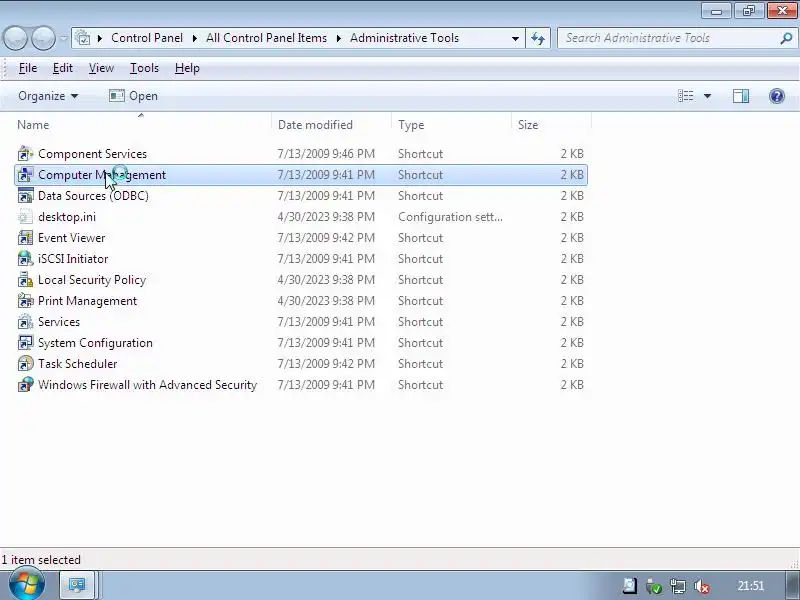The height and width of the screenshot is (600, 800).
Task: Open the View menu
Action: click(101, 68)
